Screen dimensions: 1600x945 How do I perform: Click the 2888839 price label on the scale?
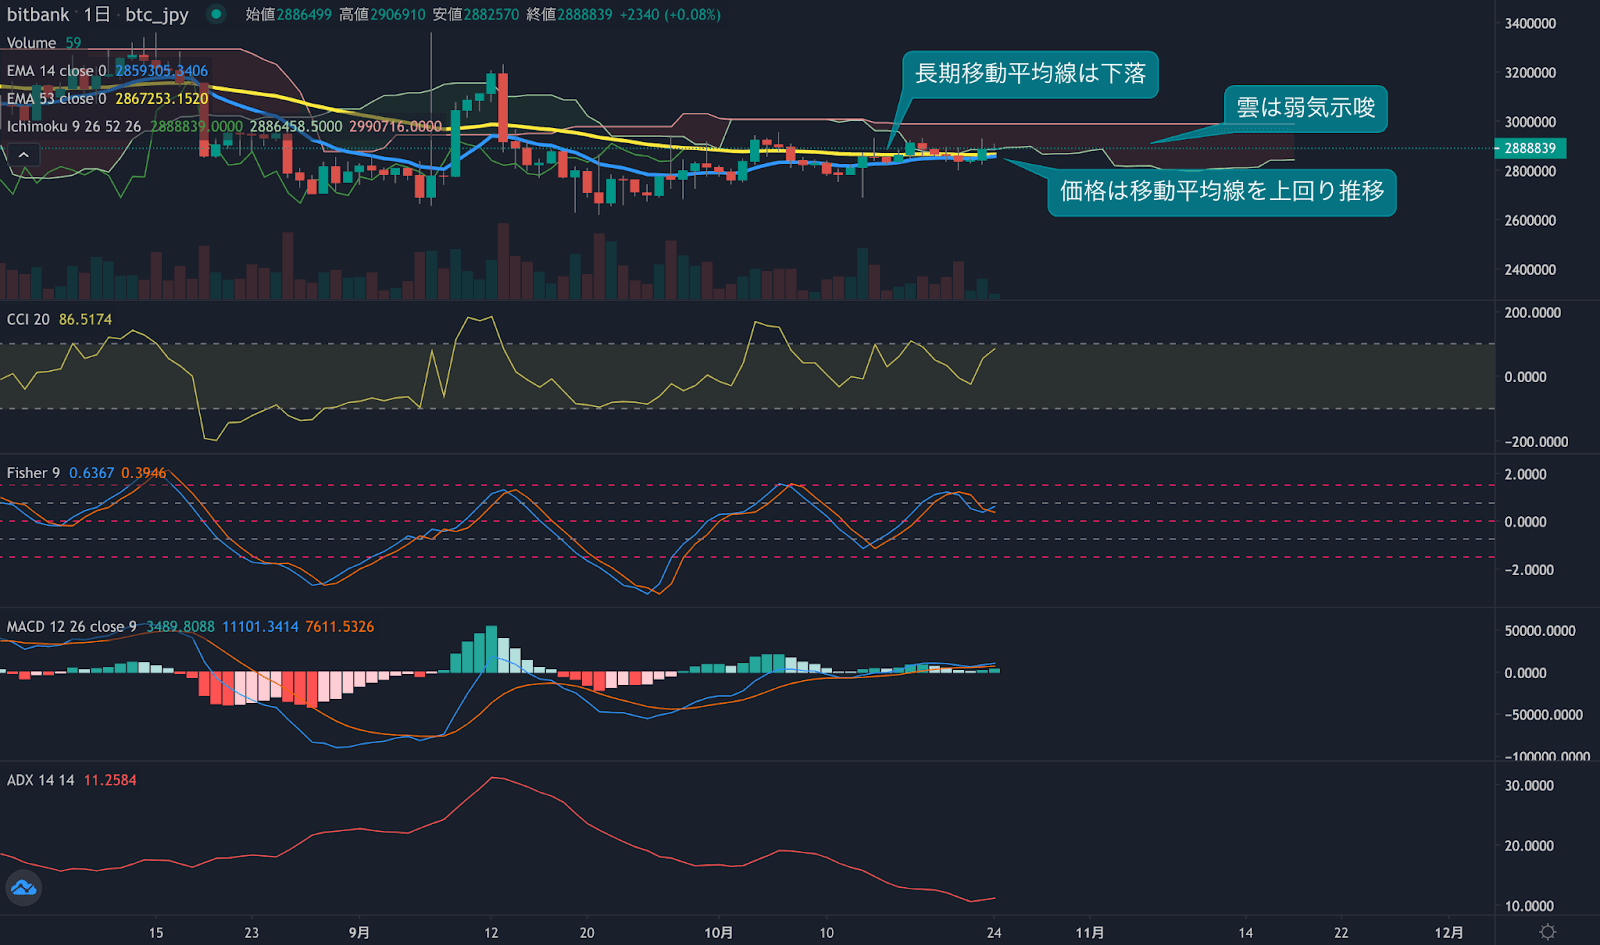1530,147
